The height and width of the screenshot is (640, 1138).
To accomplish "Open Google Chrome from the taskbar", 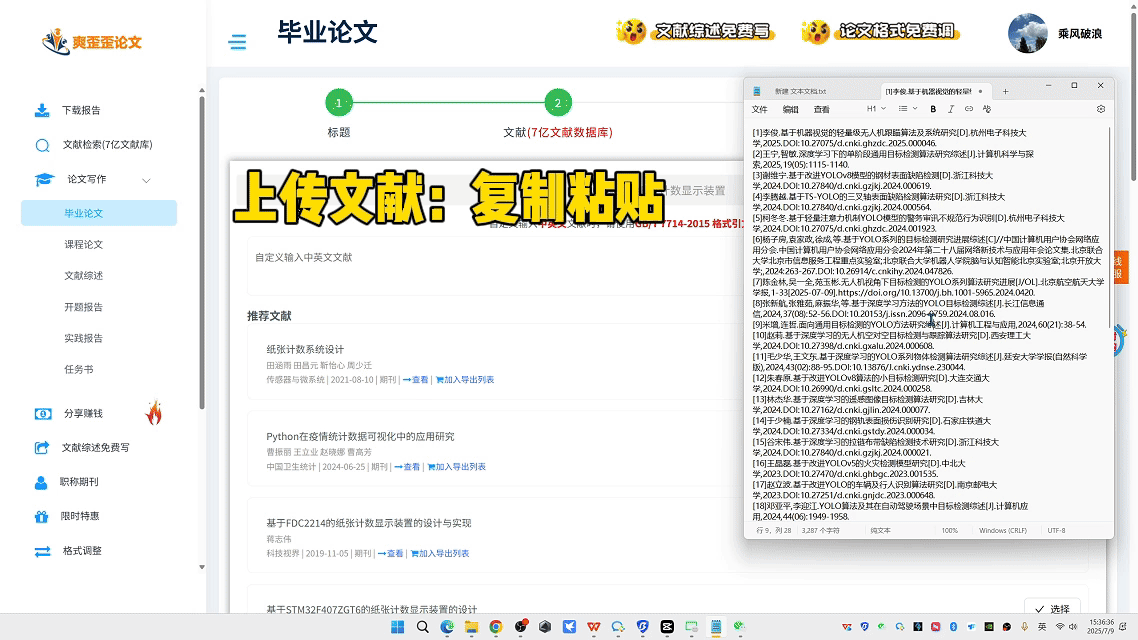I will [495, 627].
